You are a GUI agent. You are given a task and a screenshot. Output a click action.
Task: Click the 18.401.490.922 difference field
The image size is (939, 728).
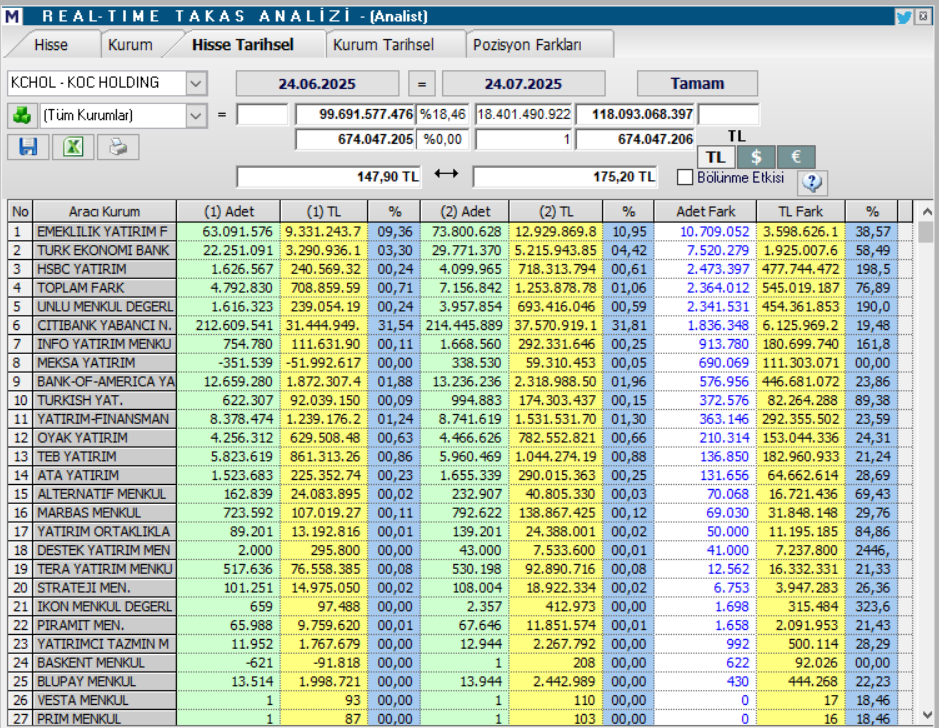[x=524, y=114]
